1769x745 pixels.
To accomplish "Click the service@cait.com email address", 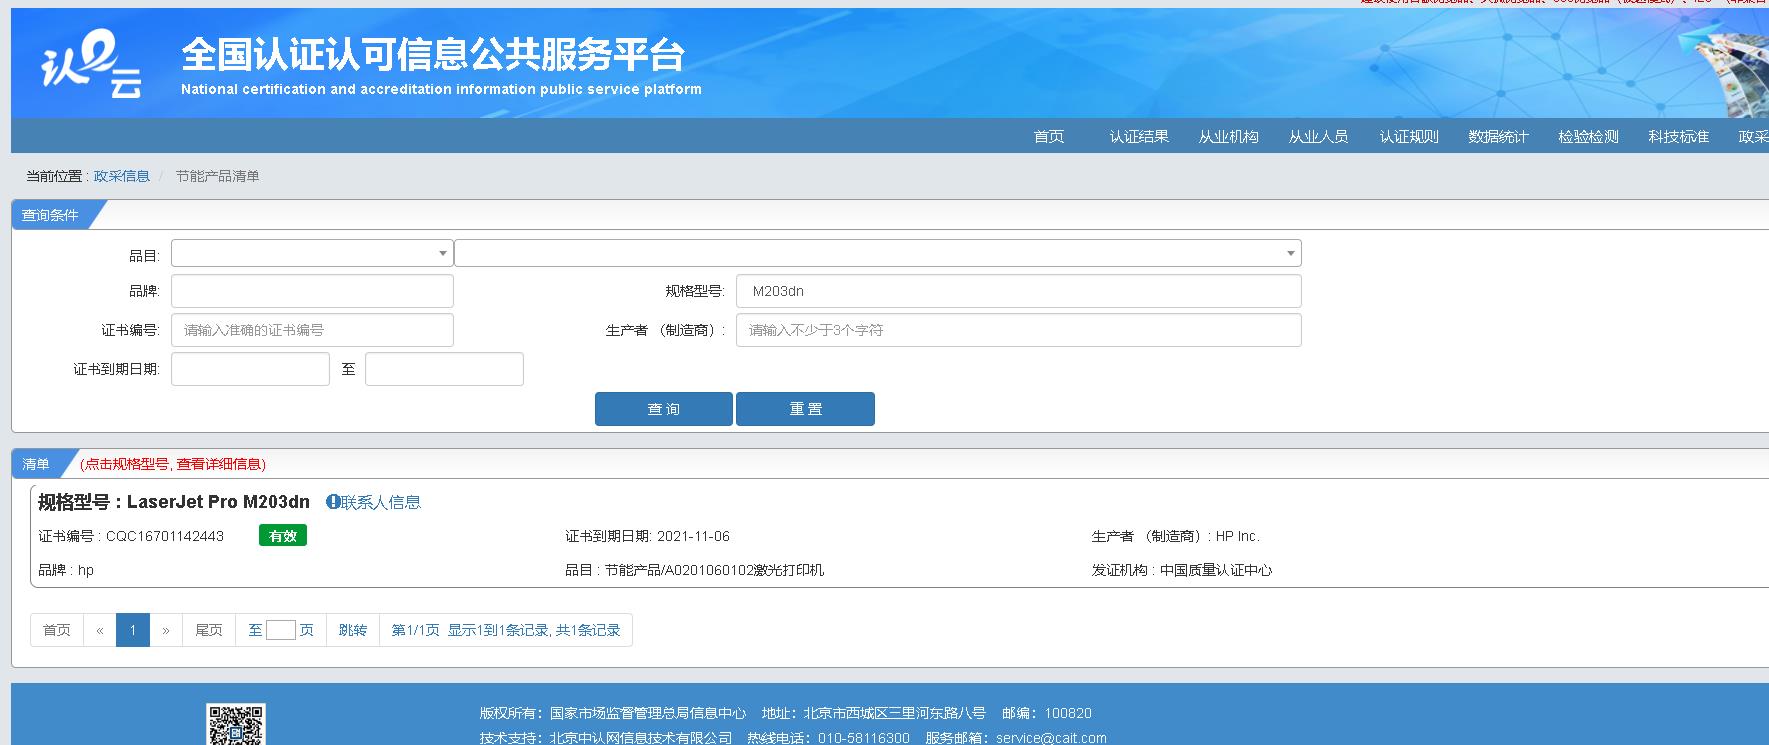I will click(1051, 738).
